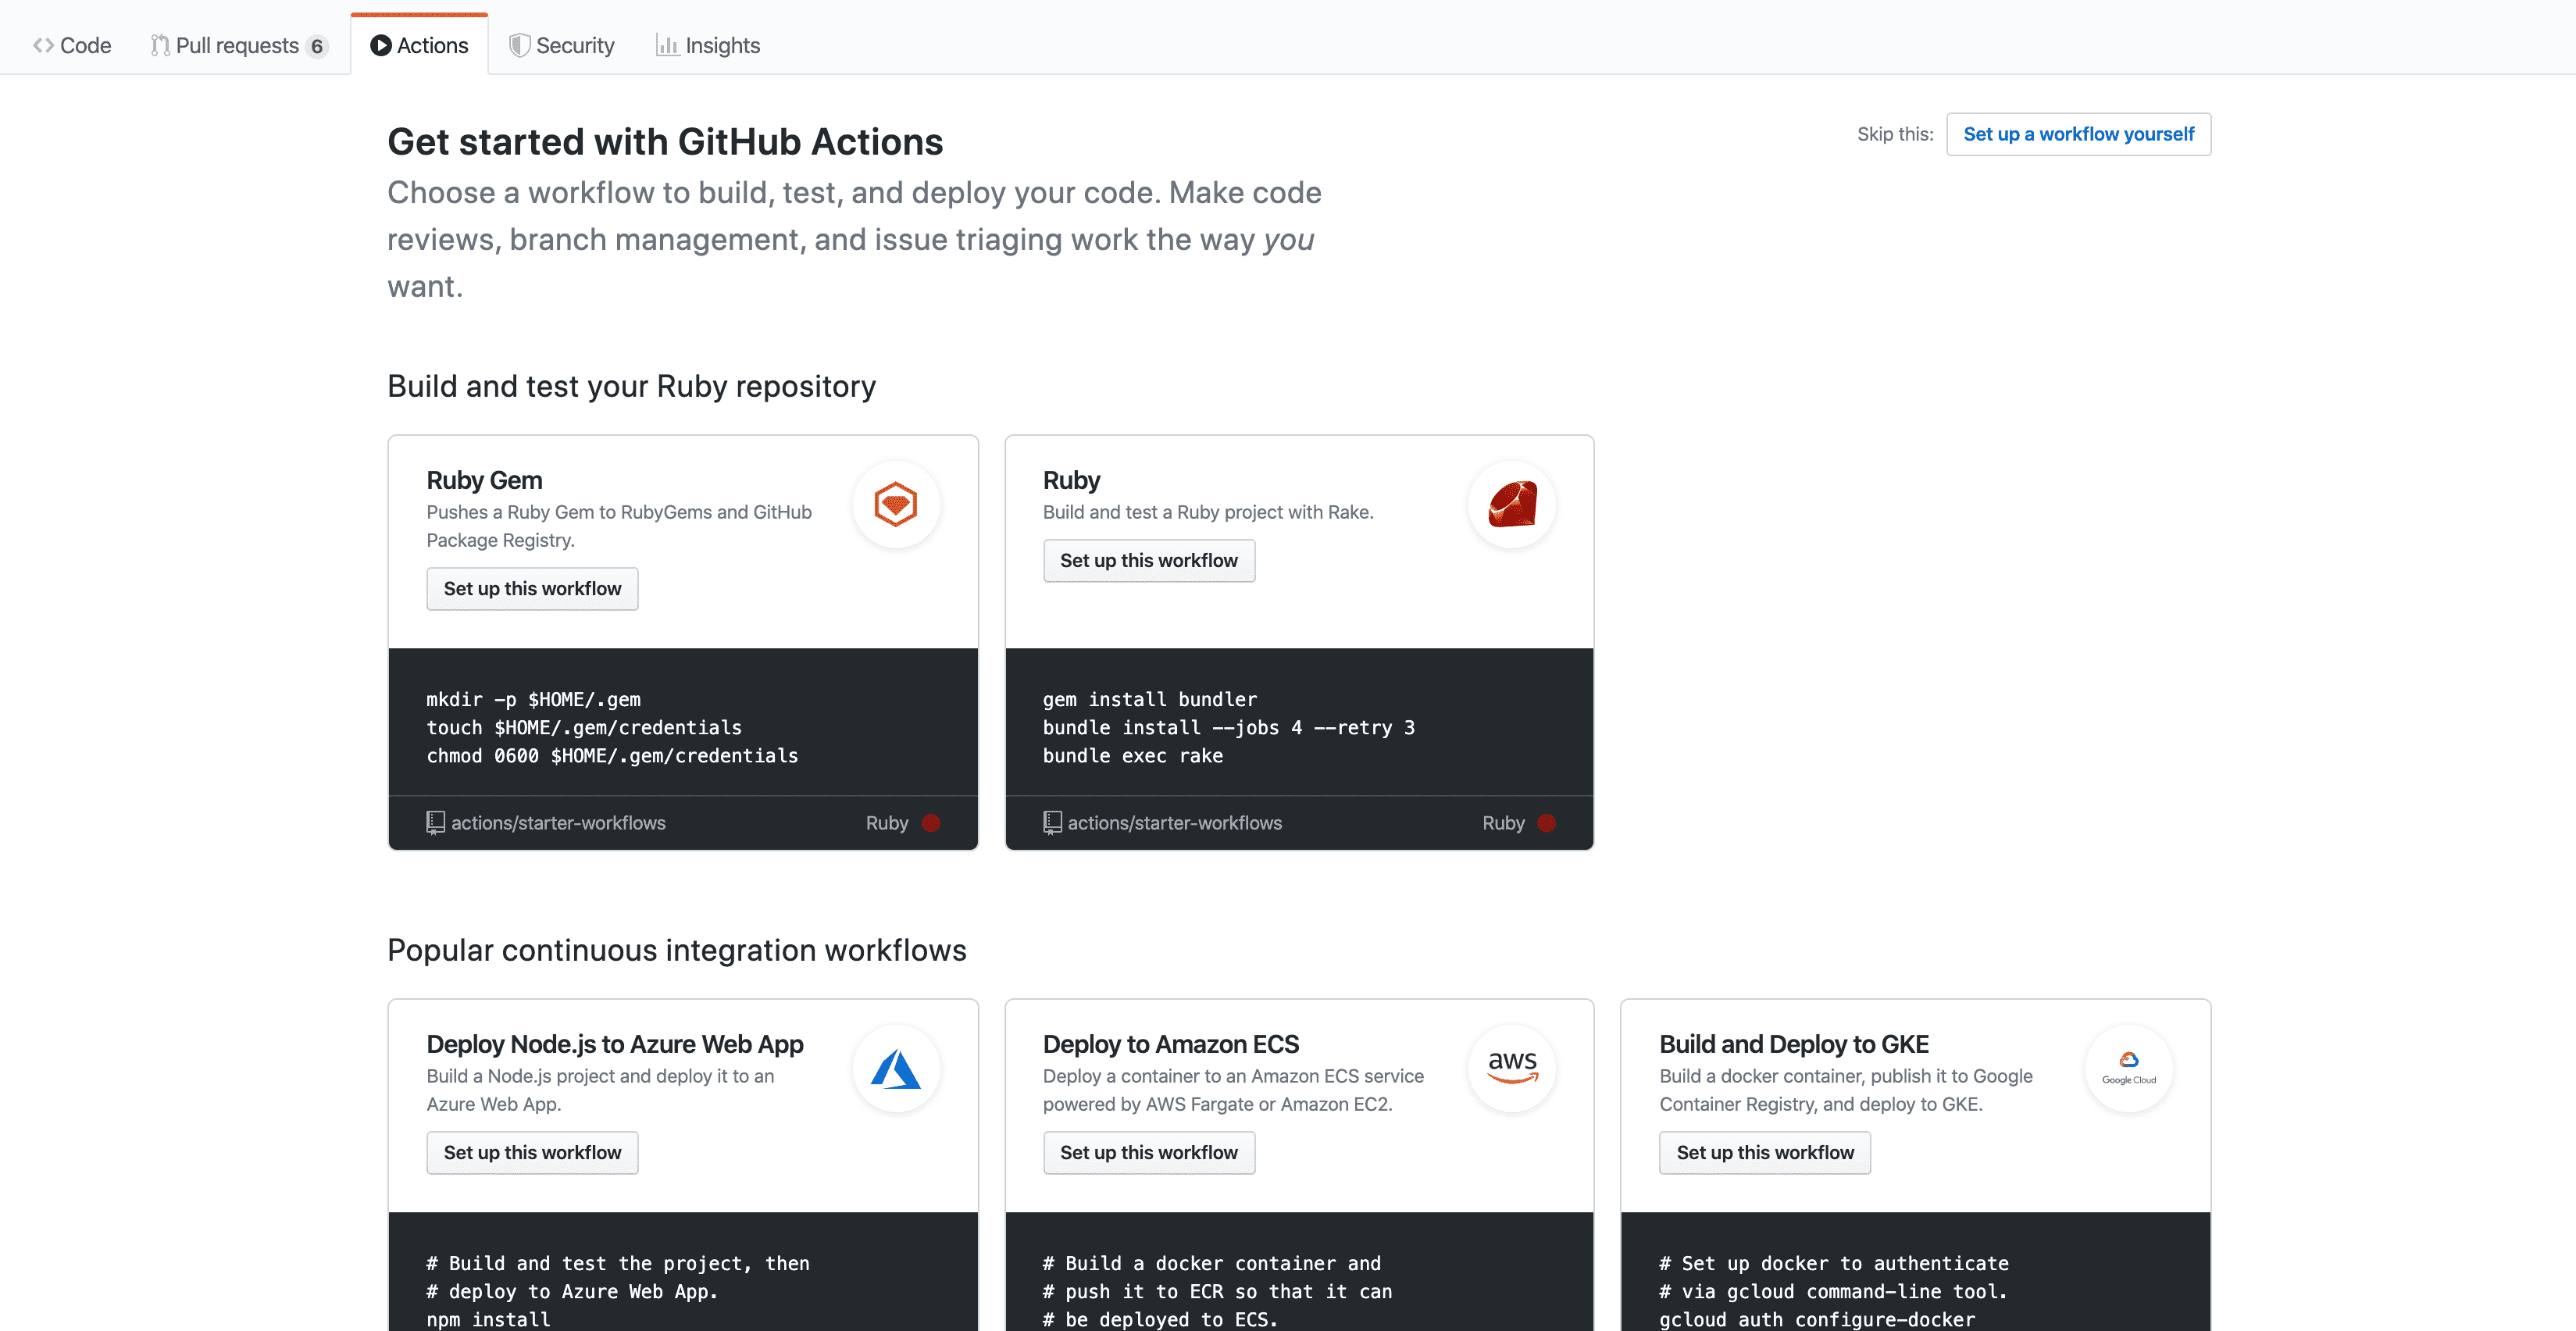This screenshot has width=2576, height=1331.
Task: Open the Pull requests tab
Action: tap(238, 45)
